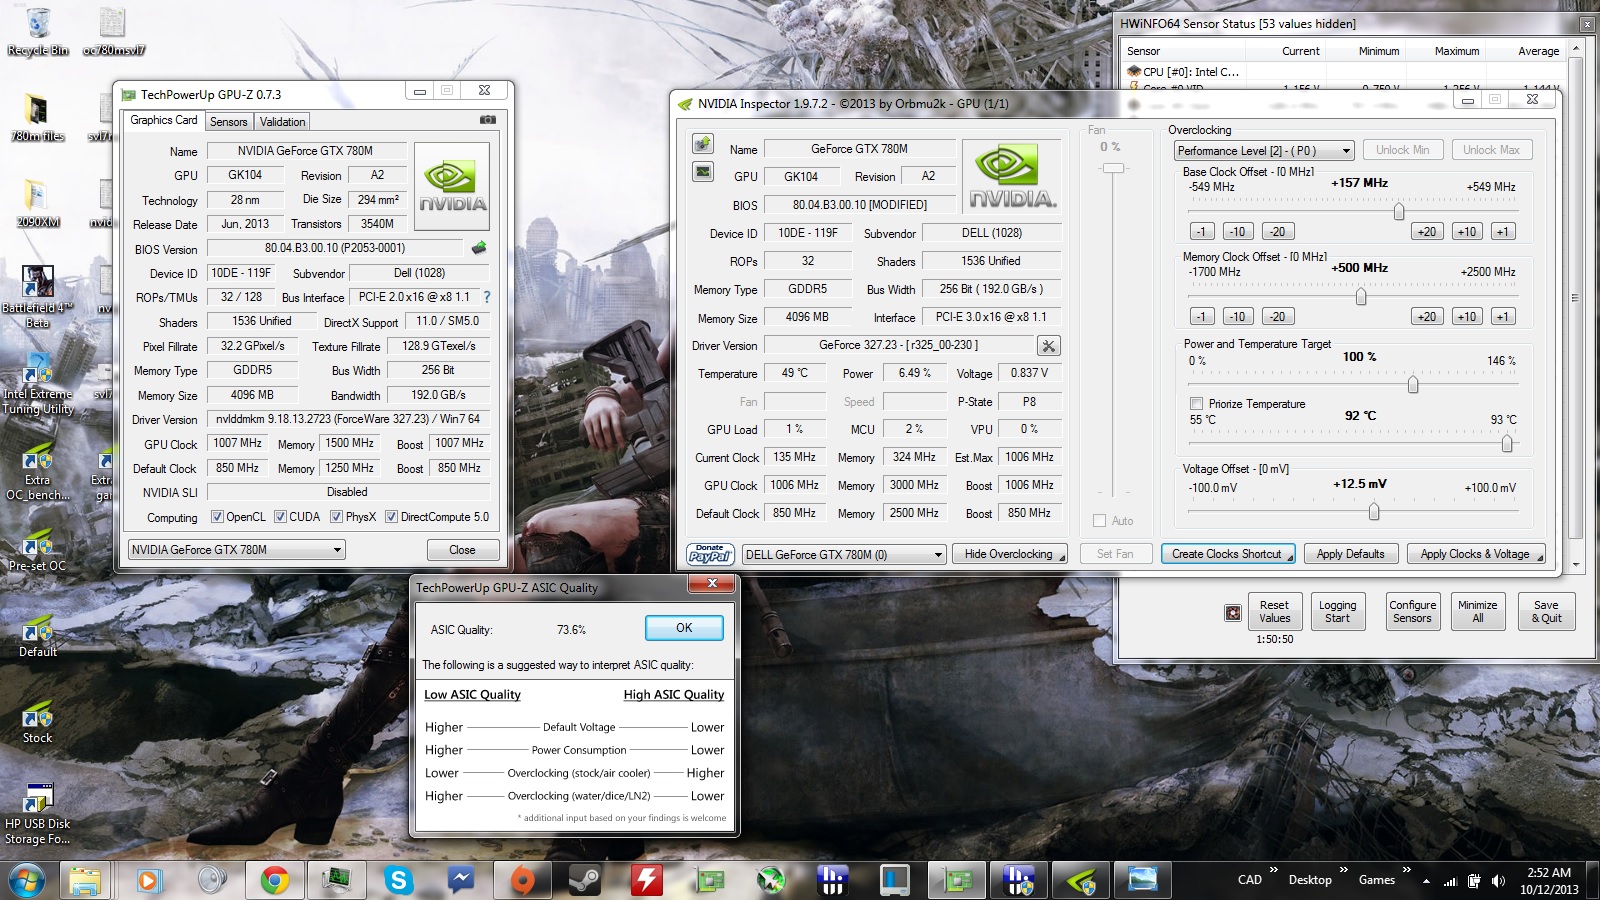Image resolution: width=1600 pixels, height=900 pixels.
Task: Open Steam from the taskbar
Action: click(x=585, y=880)
